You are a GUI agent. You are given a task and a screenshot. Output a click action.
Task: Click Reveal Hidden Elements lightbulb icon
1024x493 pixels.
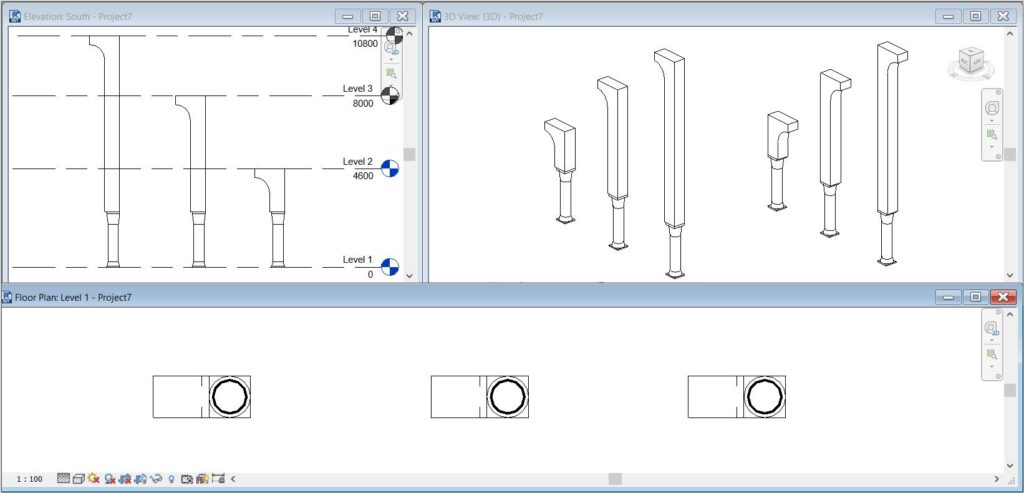[171, 479]
